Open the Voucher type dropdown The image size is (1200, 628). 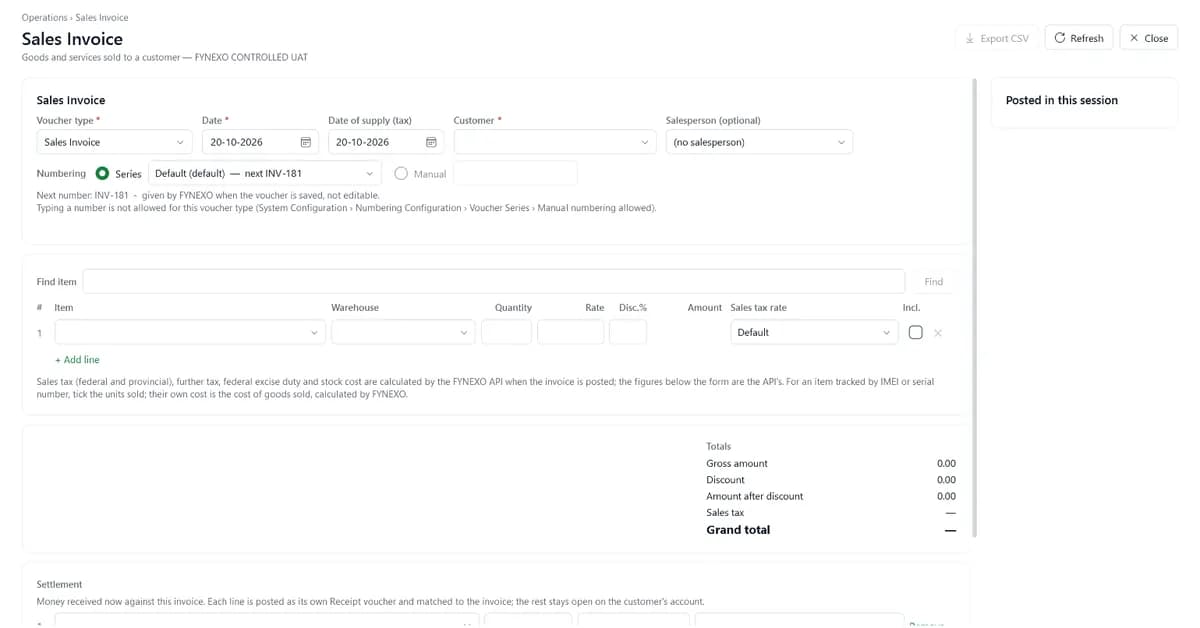point(115,142)
